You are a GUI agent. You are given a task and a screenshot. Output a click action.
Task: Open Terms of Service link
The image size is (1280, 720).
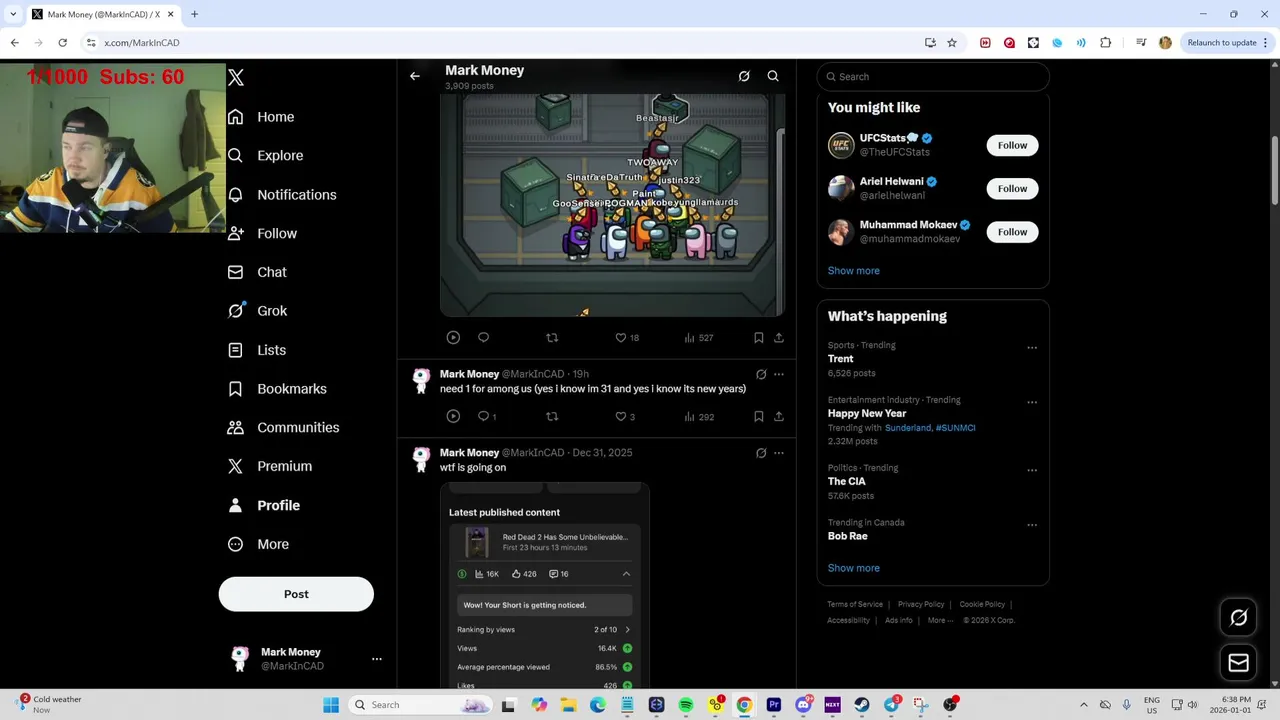[x=855, y=604]
